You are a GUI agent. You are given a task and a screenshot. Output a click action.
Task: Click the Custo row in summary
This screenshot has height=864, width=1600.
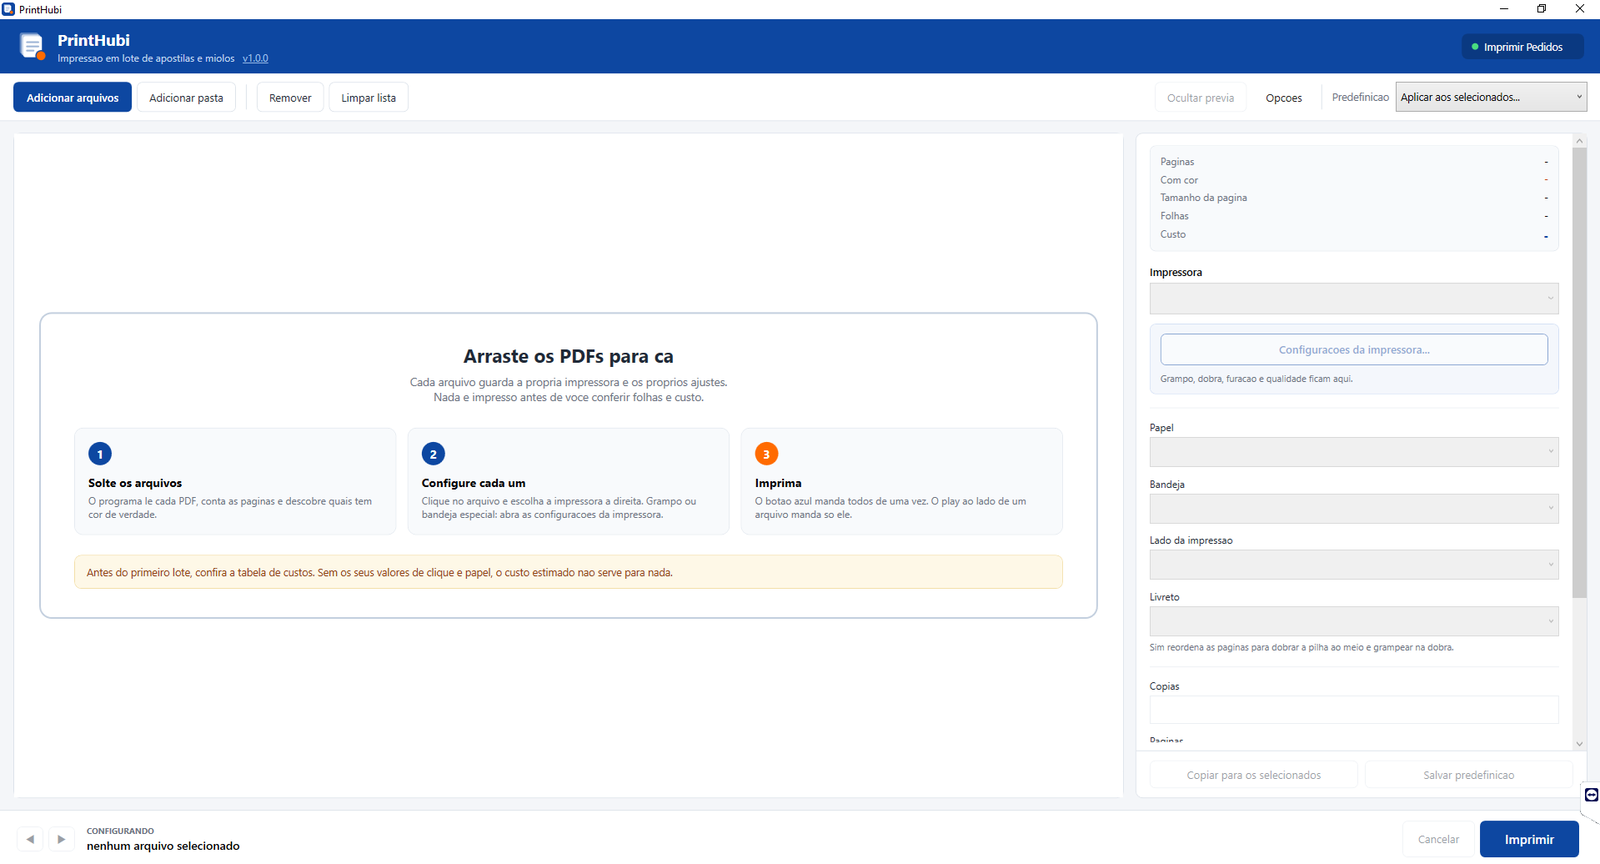1354,234
